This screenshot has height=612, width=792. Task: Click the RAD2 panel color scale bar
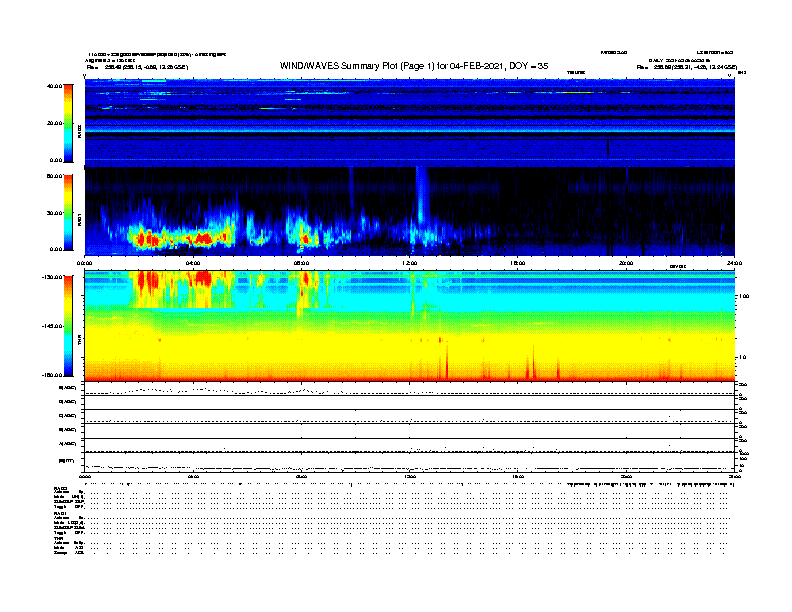(x=68, y=123)
